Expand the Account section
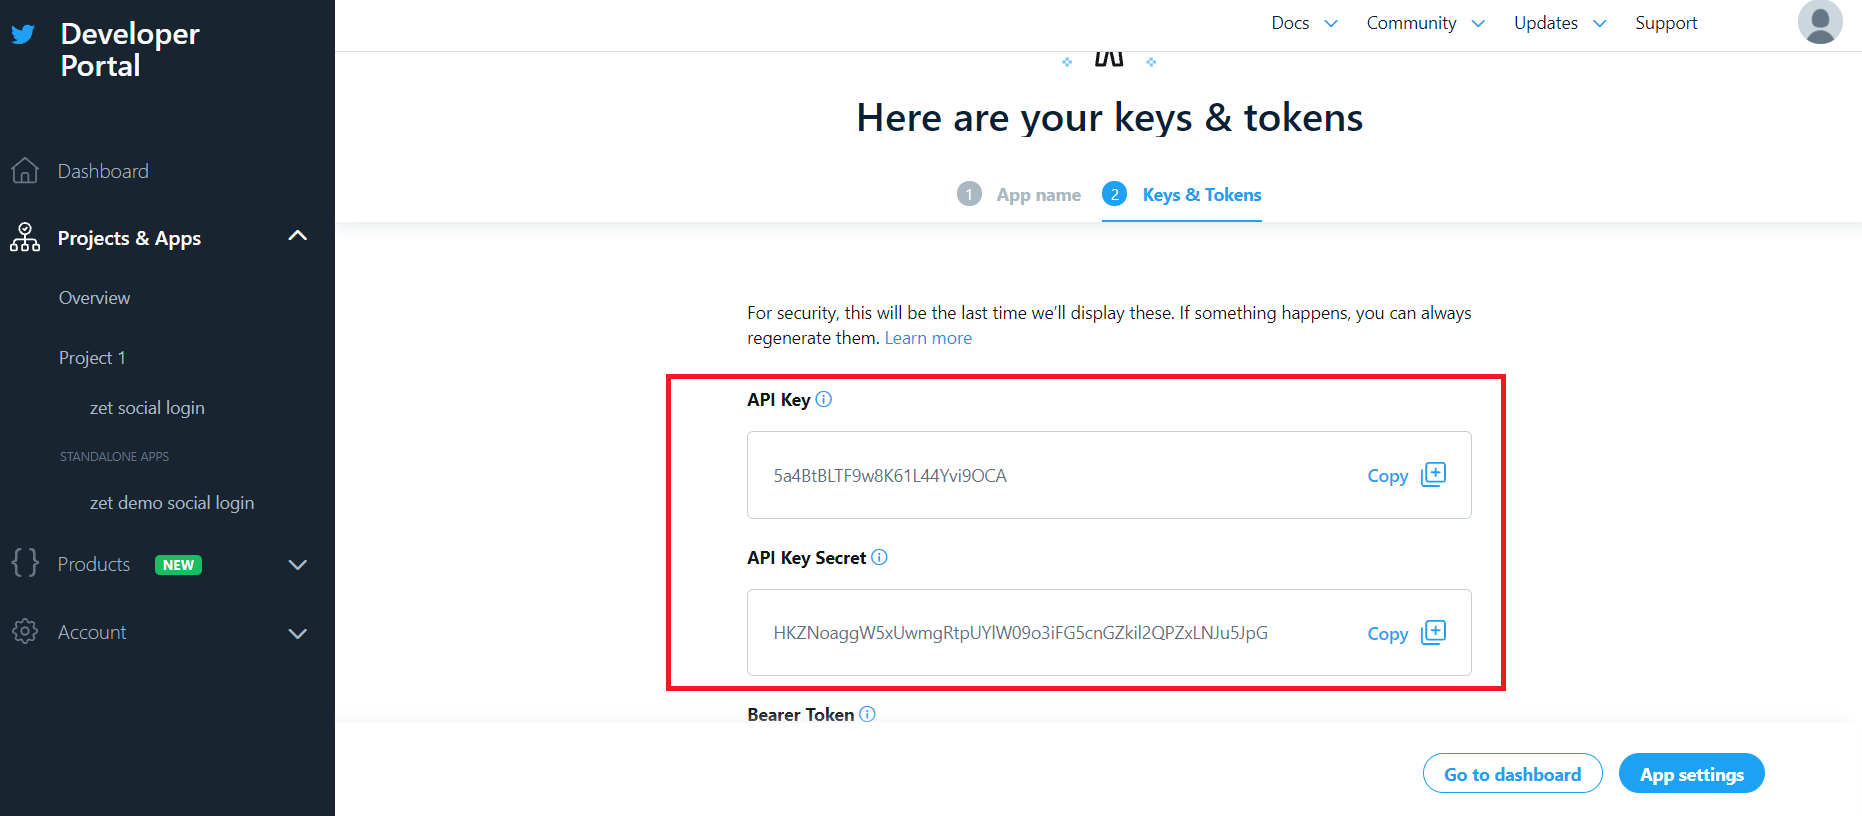The image size is (1862, 816). click(297, 633)
